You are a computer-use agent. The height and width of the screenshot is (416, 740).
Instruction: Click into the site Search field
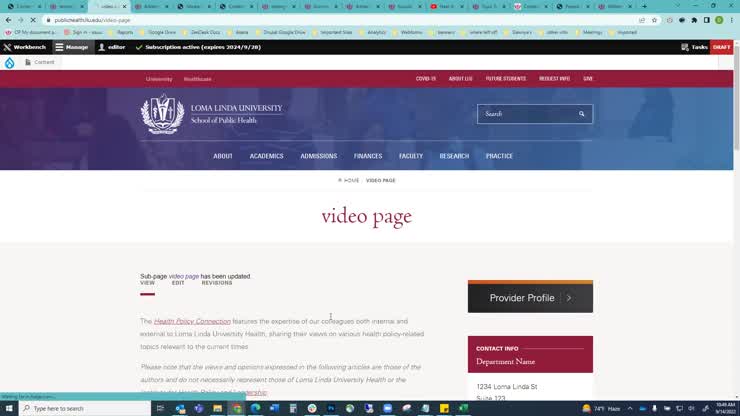point(525,114)
